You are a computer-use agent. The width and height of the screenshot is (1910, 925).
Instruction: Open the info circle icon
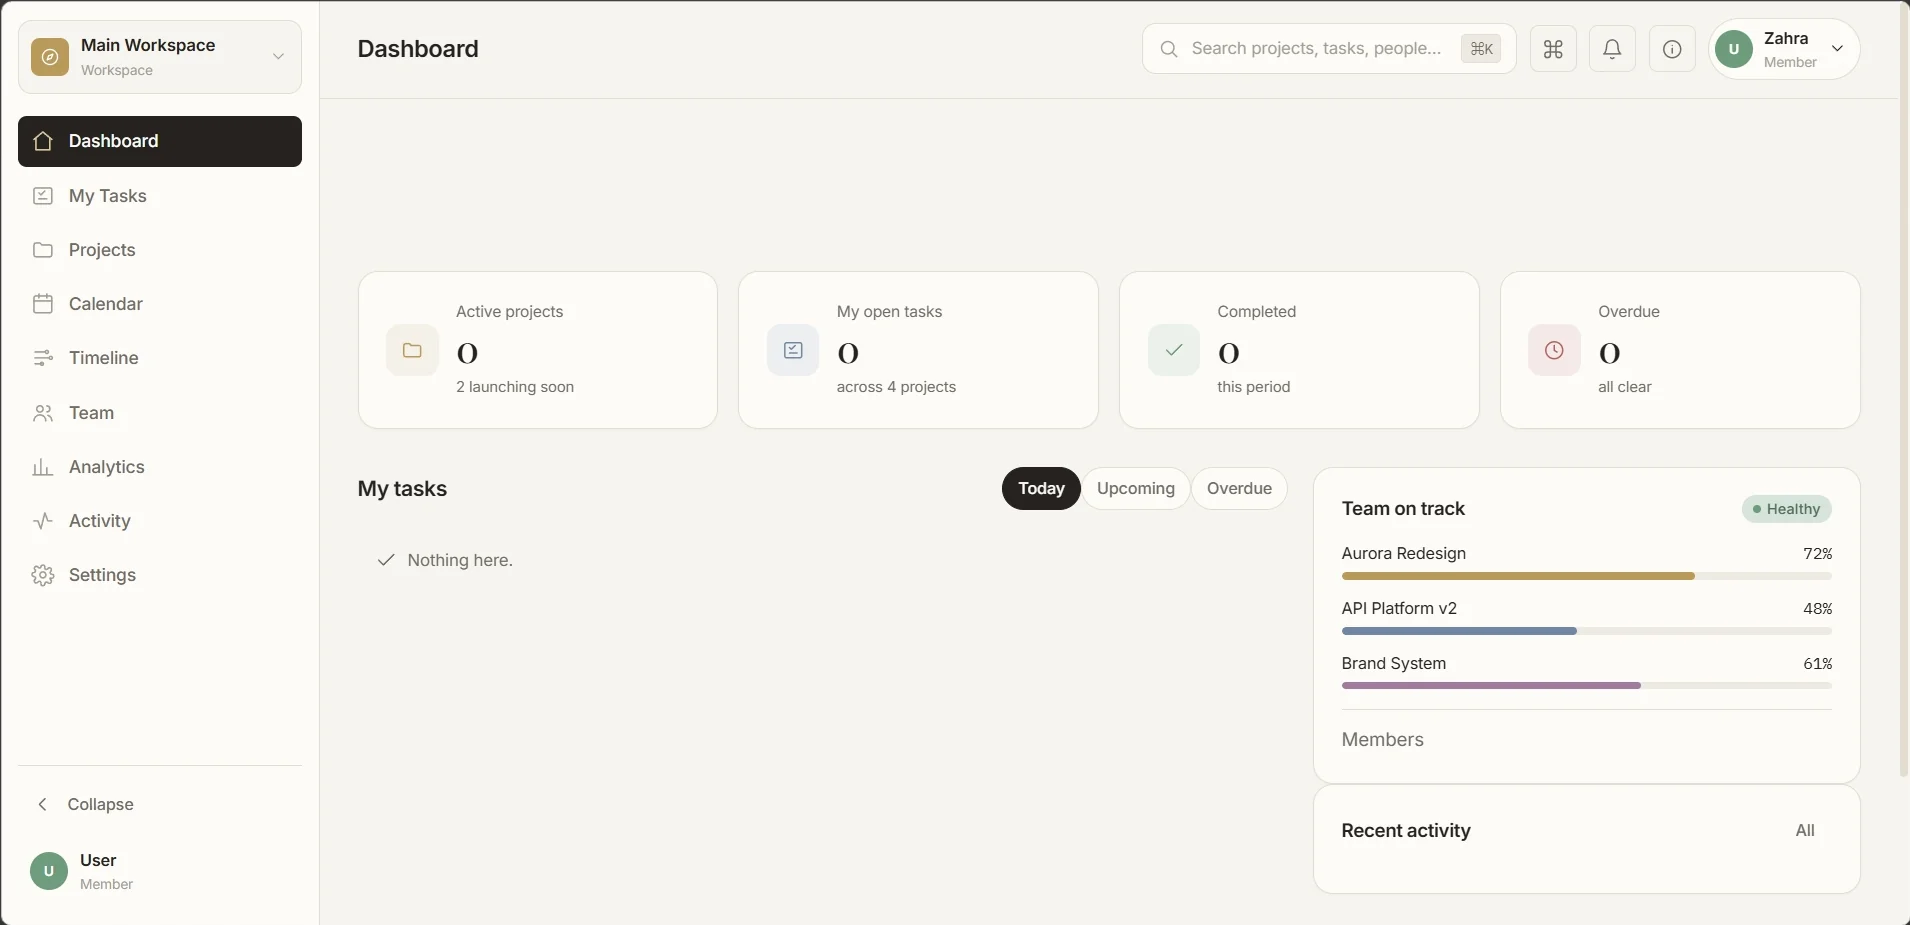pos(1672,49)
